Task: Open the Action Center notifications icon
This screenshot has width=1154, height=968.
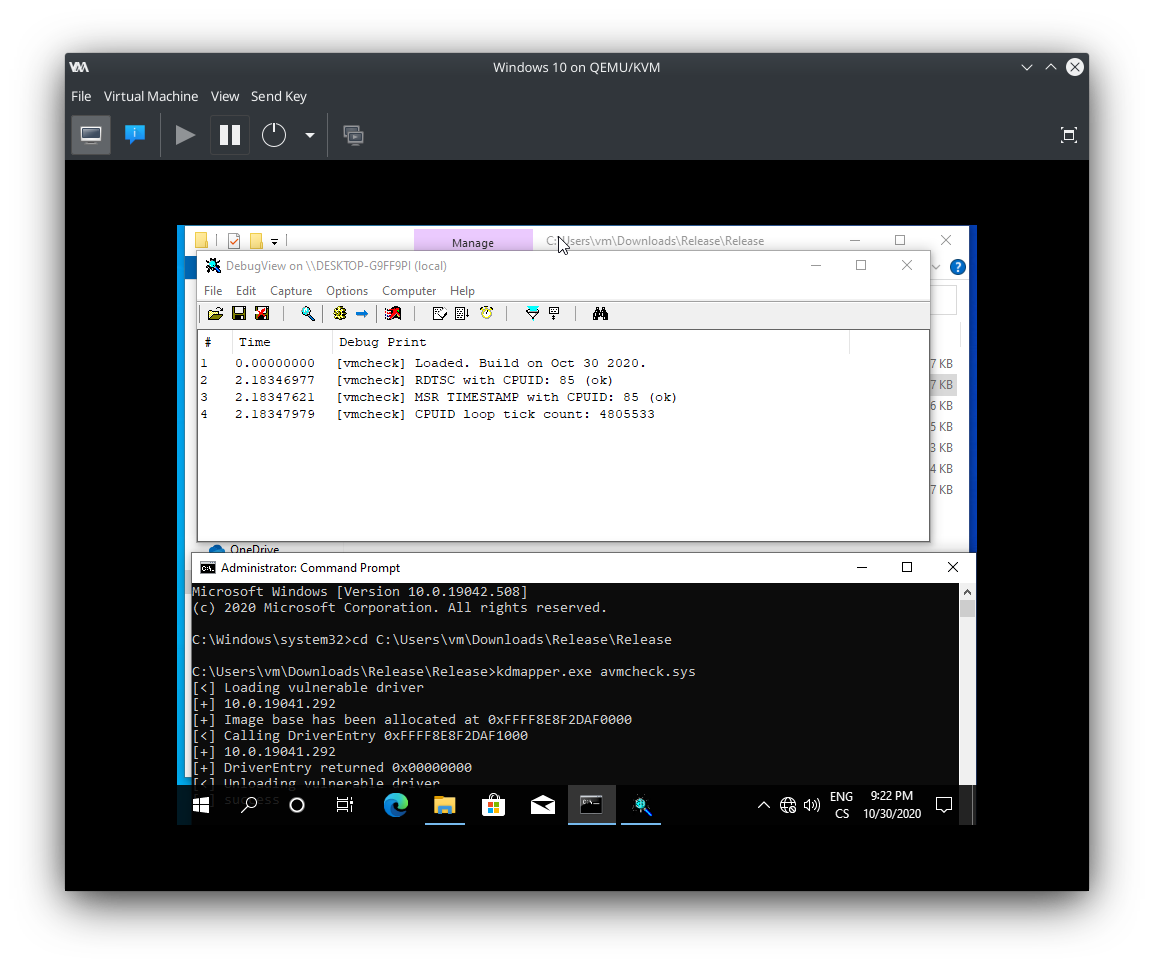Action: (x=944, y=805)
